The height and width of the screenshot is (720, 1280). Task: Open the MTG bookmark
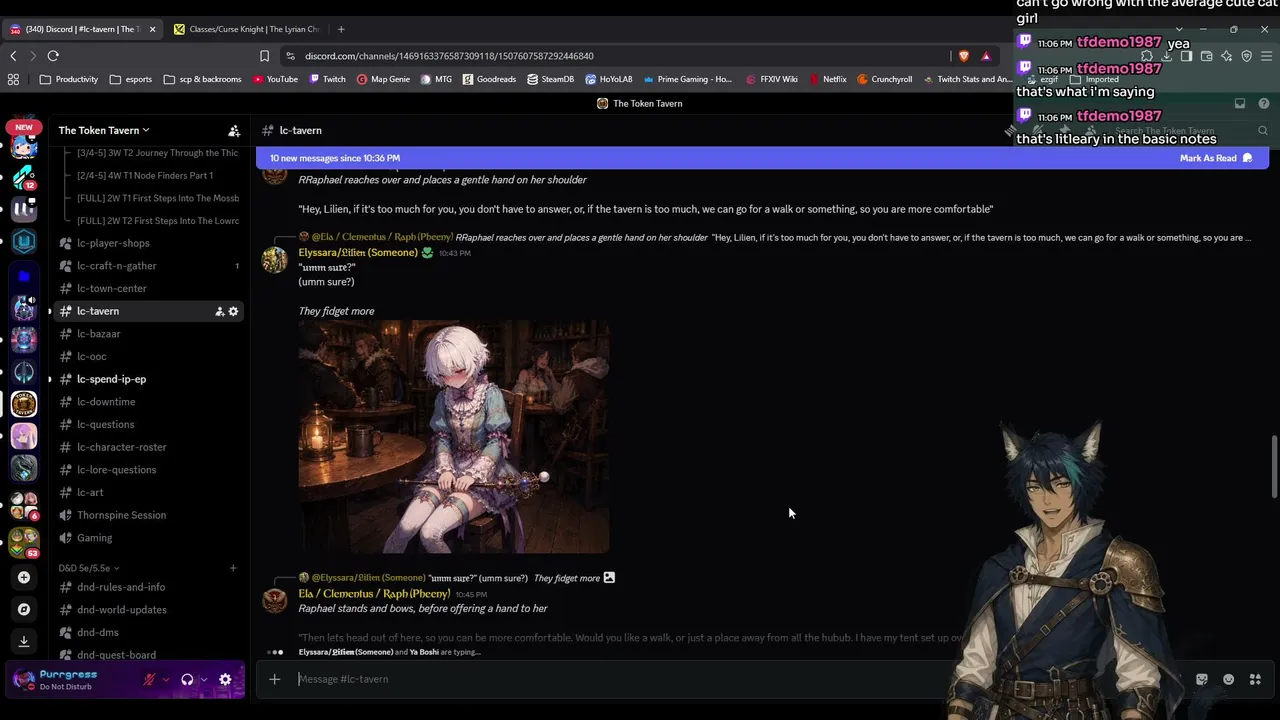click(x=437, y=79)
